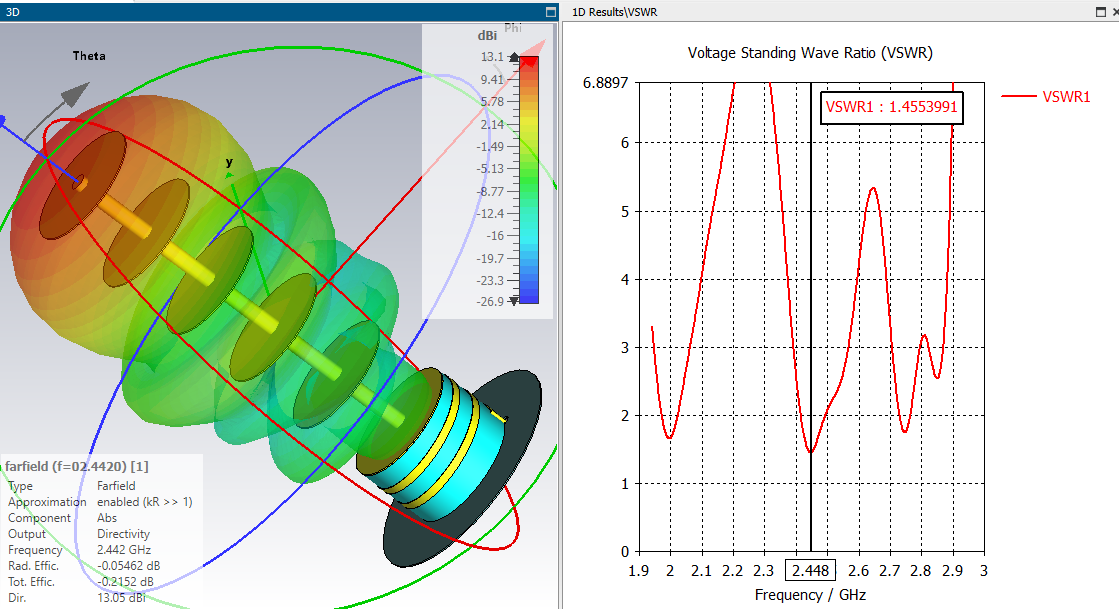Click the 2.9 tick on the frequency axis
This screenshot has width=1119, height=609.
point(952,570)
